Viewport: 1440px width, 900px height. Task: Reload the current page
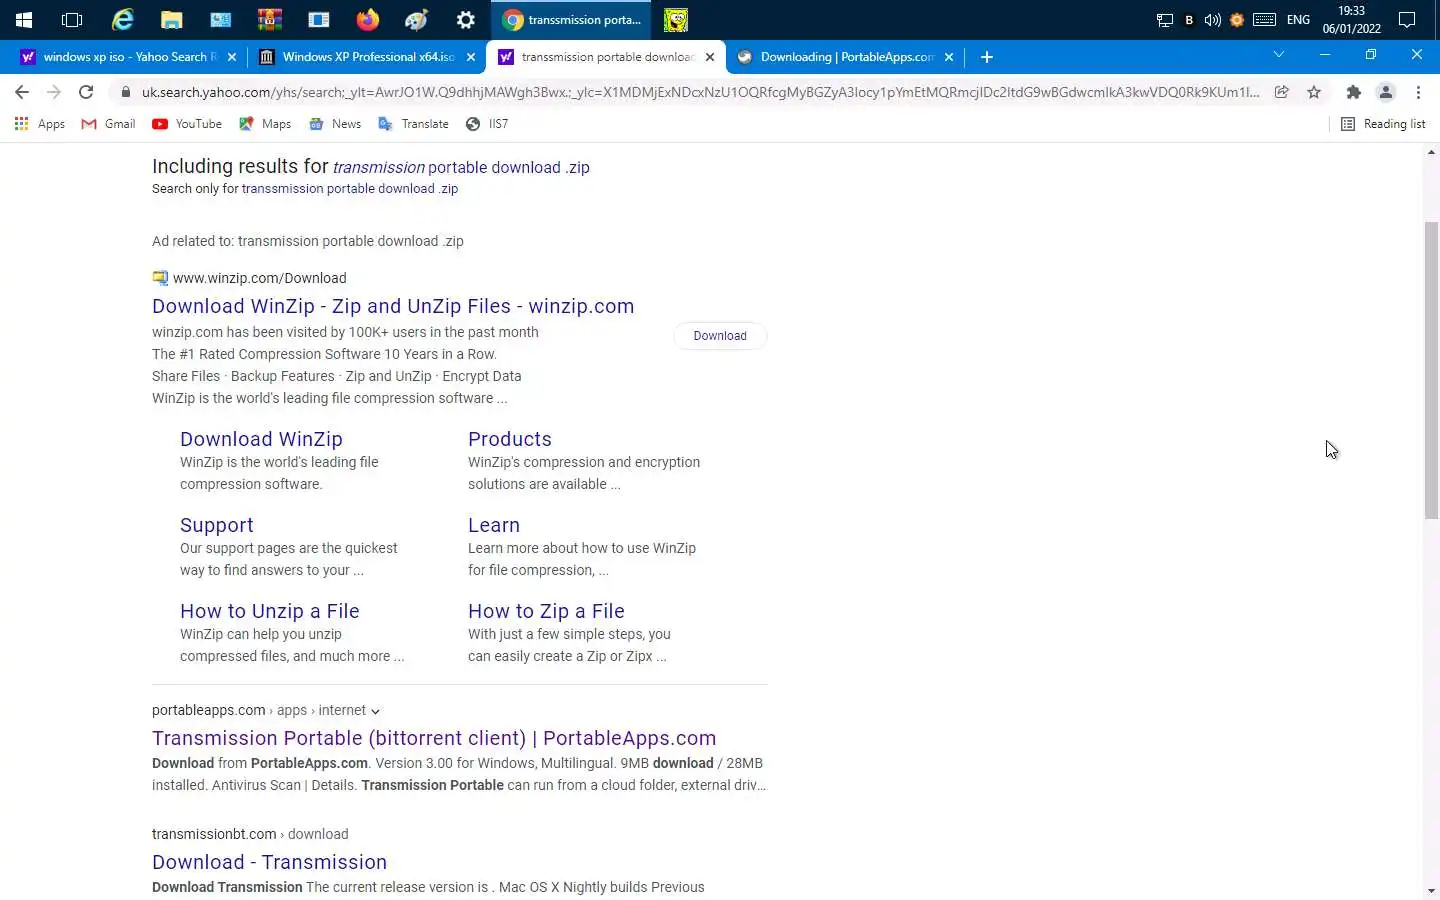pyautogui.click(x=86, y=92)
